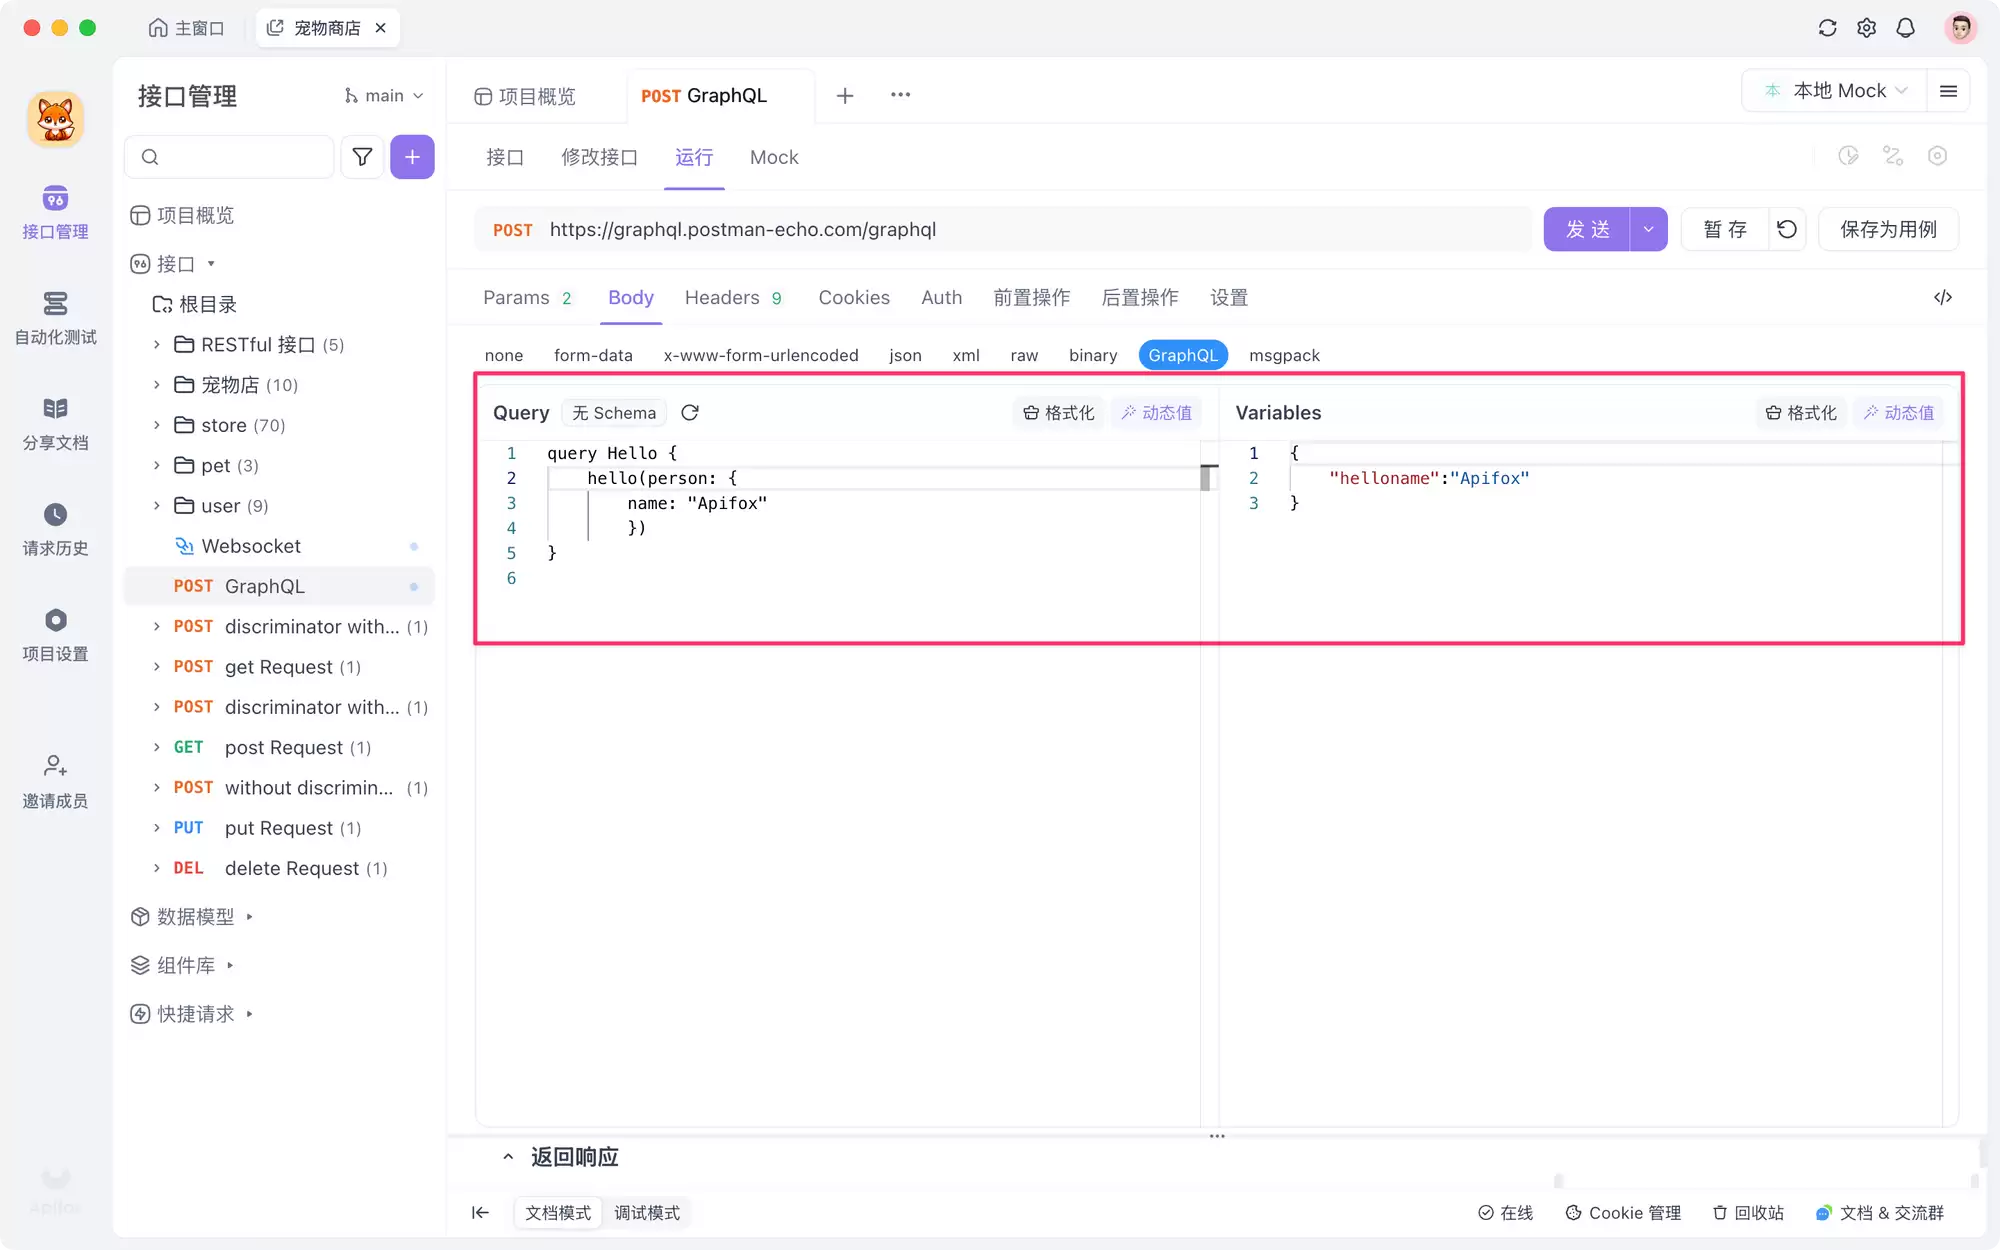Viewport: 2000px width, 1250px height.
Task: Select x-www-form-urlencoded body type
Action: click(761, 355)
